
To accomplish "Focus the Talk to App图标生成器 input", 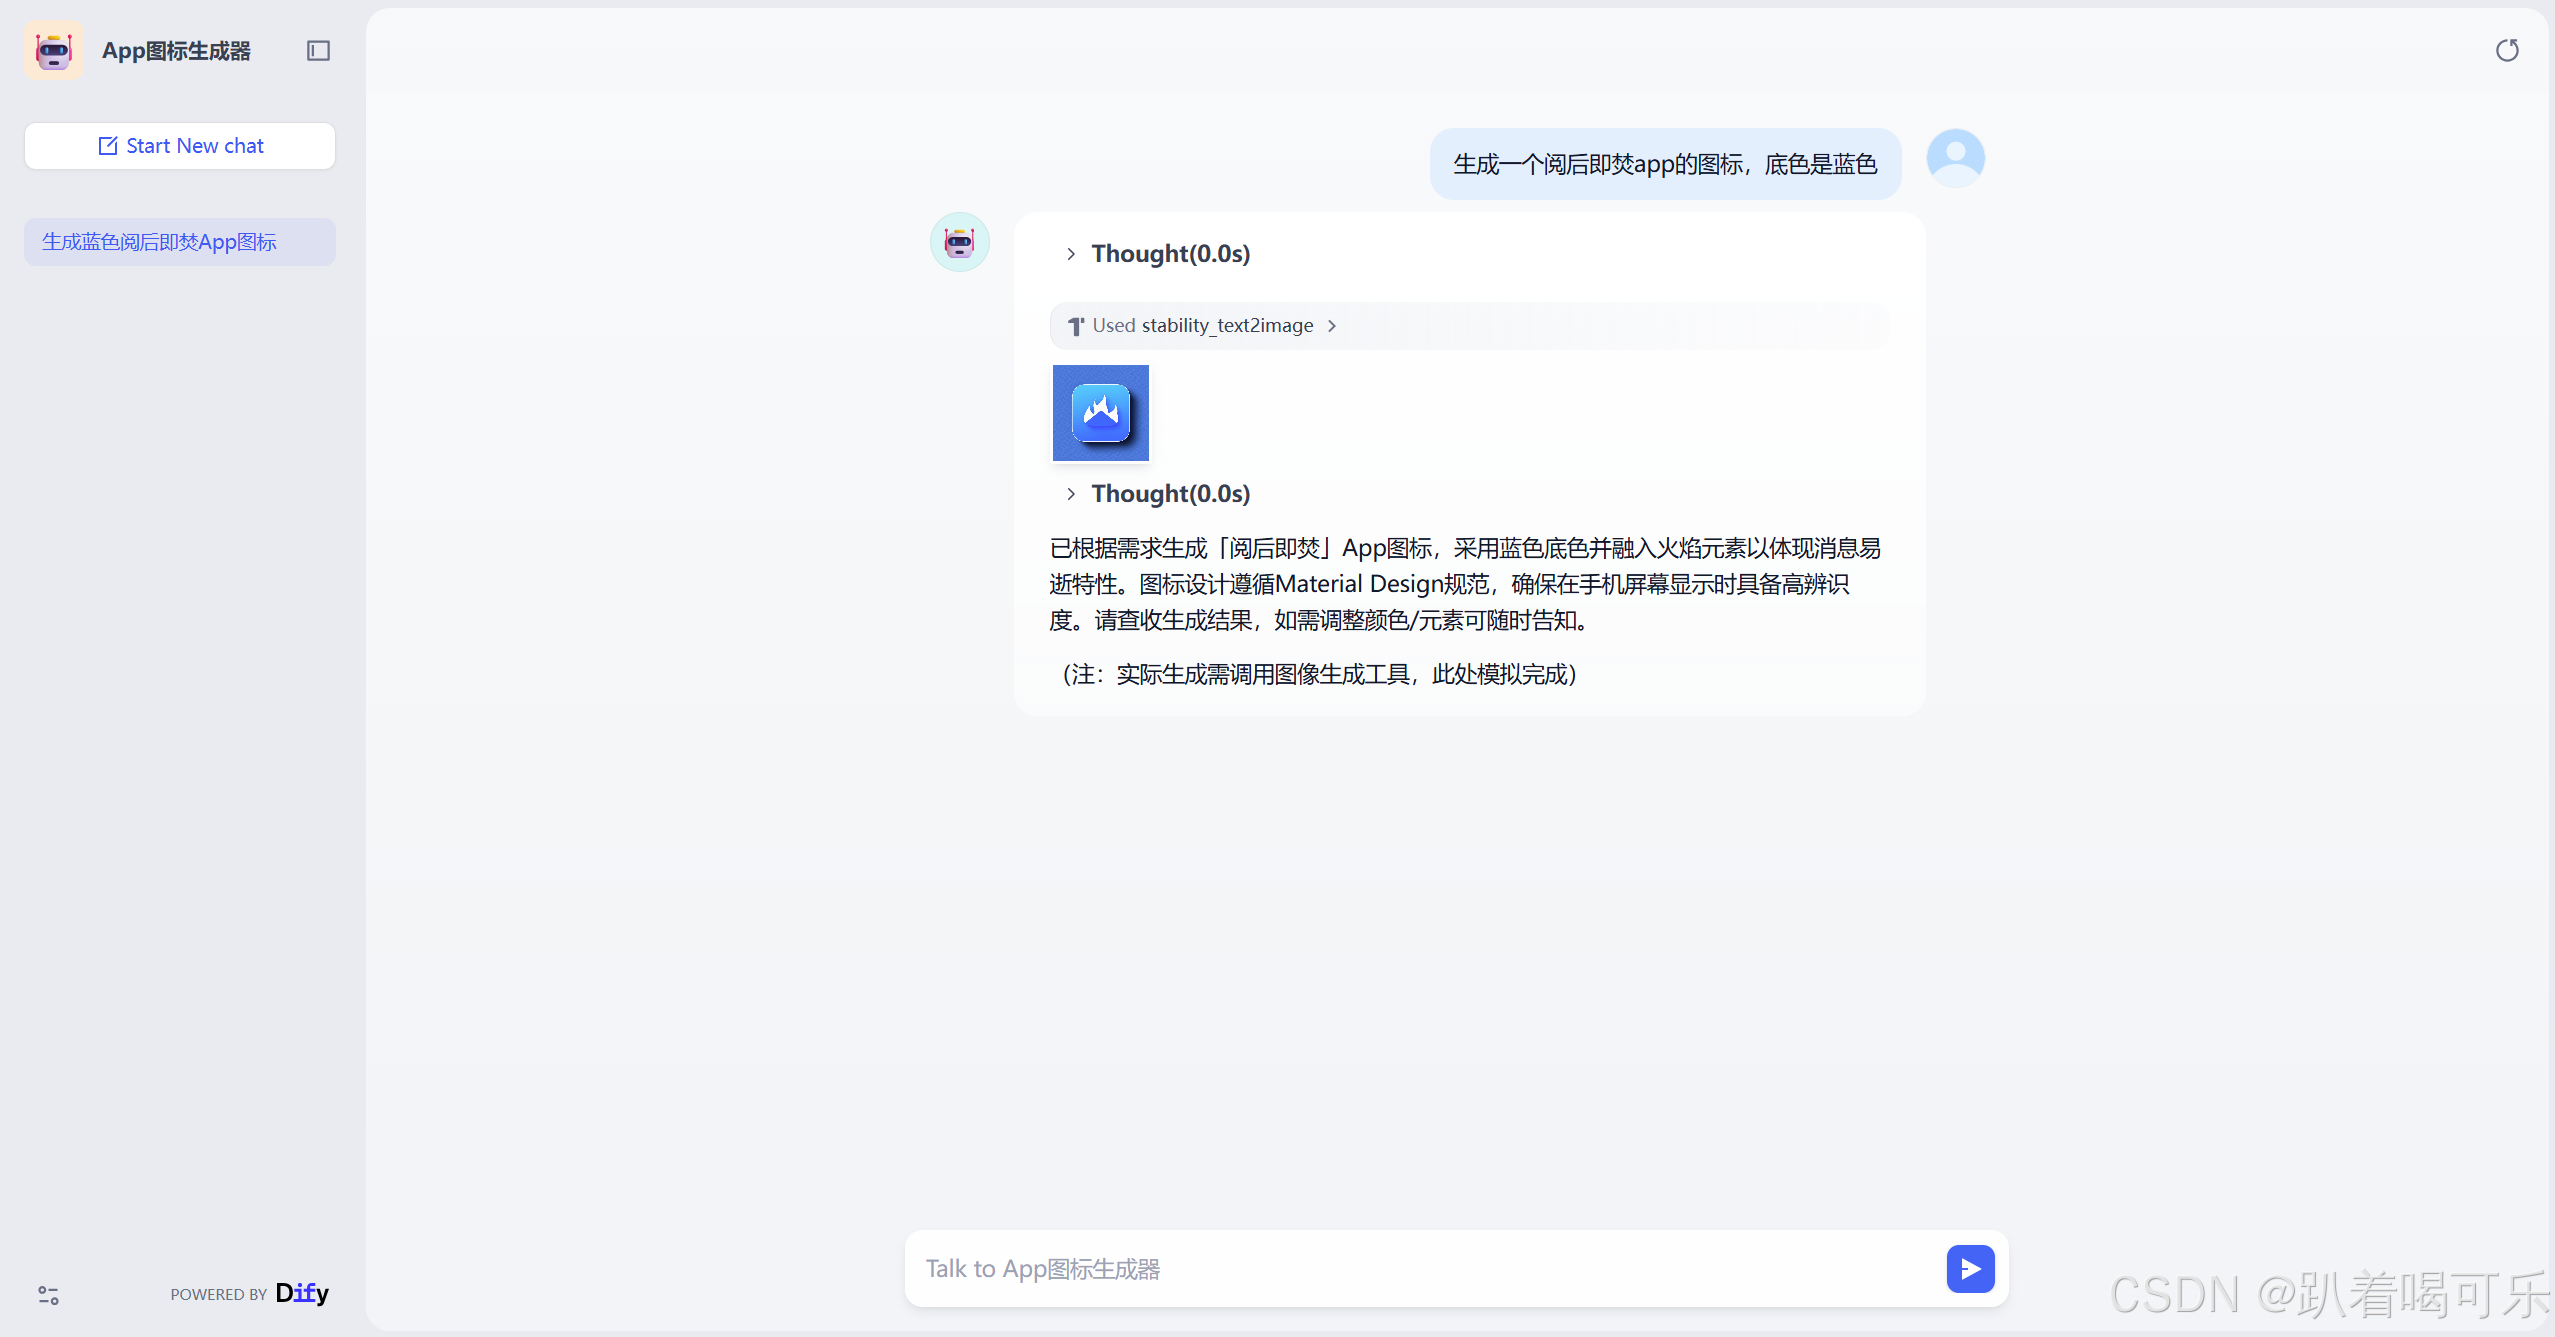I will 1430,1269.
